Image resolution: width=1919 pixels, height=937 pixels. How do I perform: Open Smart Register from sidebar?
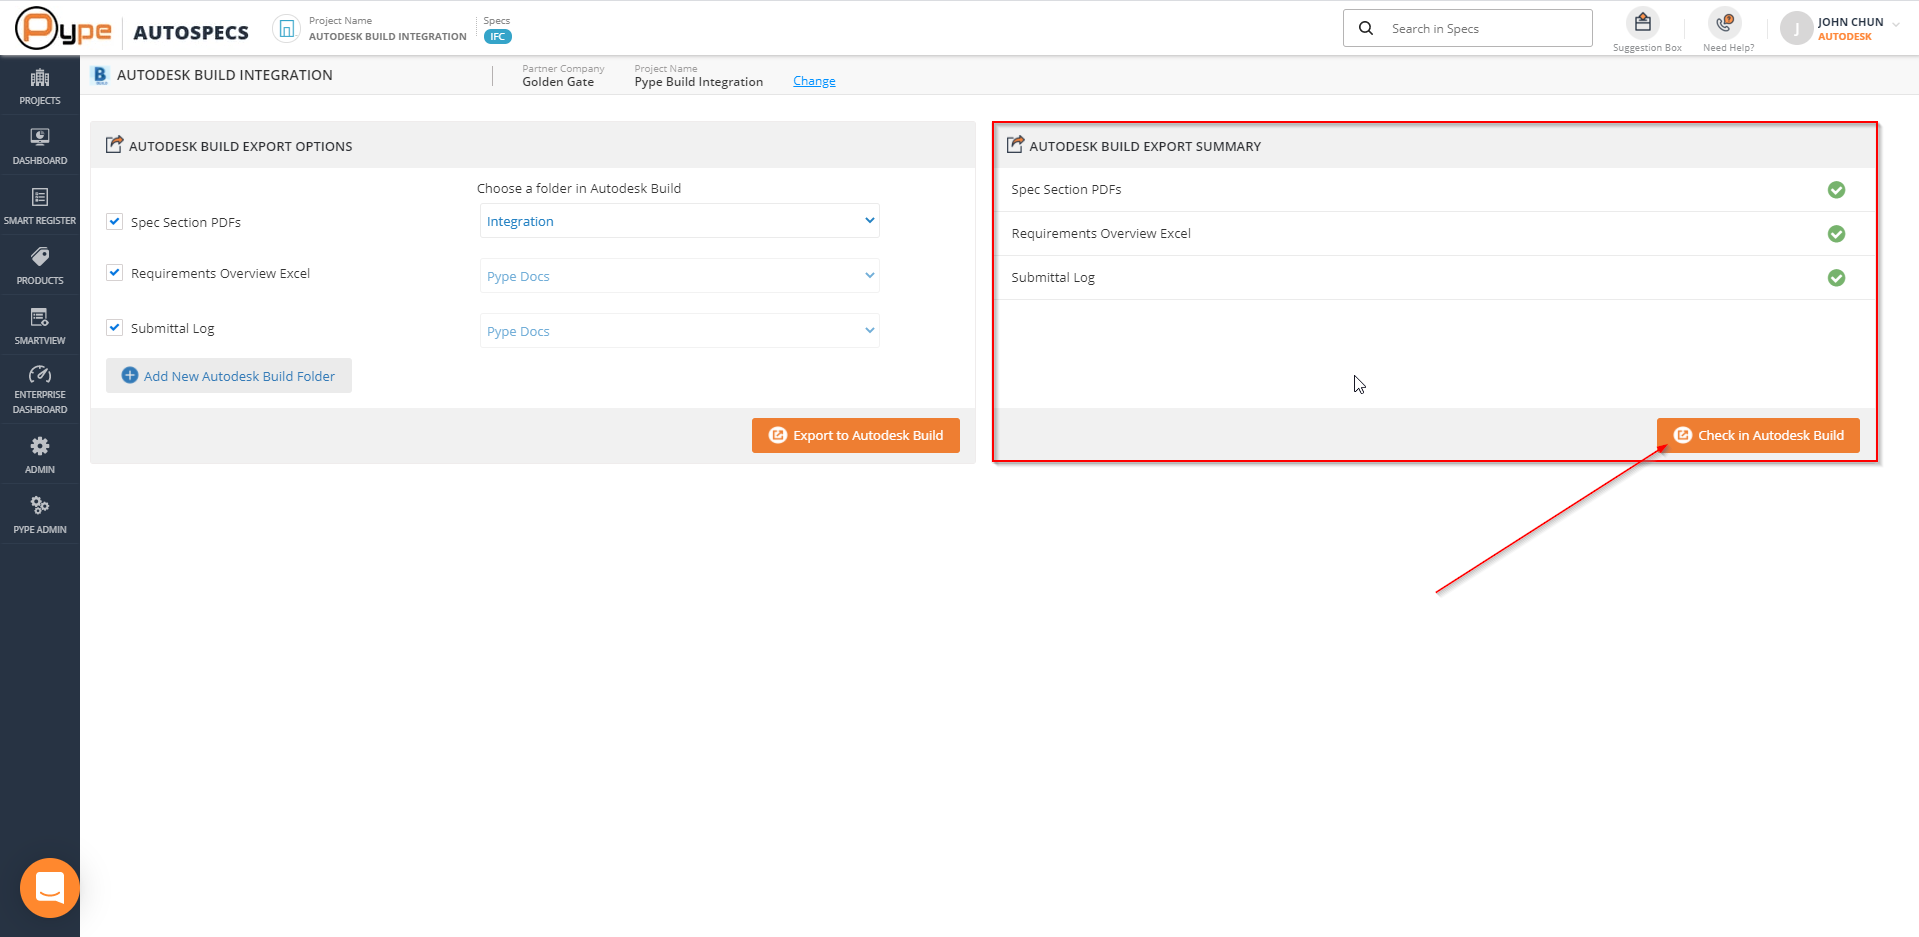(x=40, y=206)
